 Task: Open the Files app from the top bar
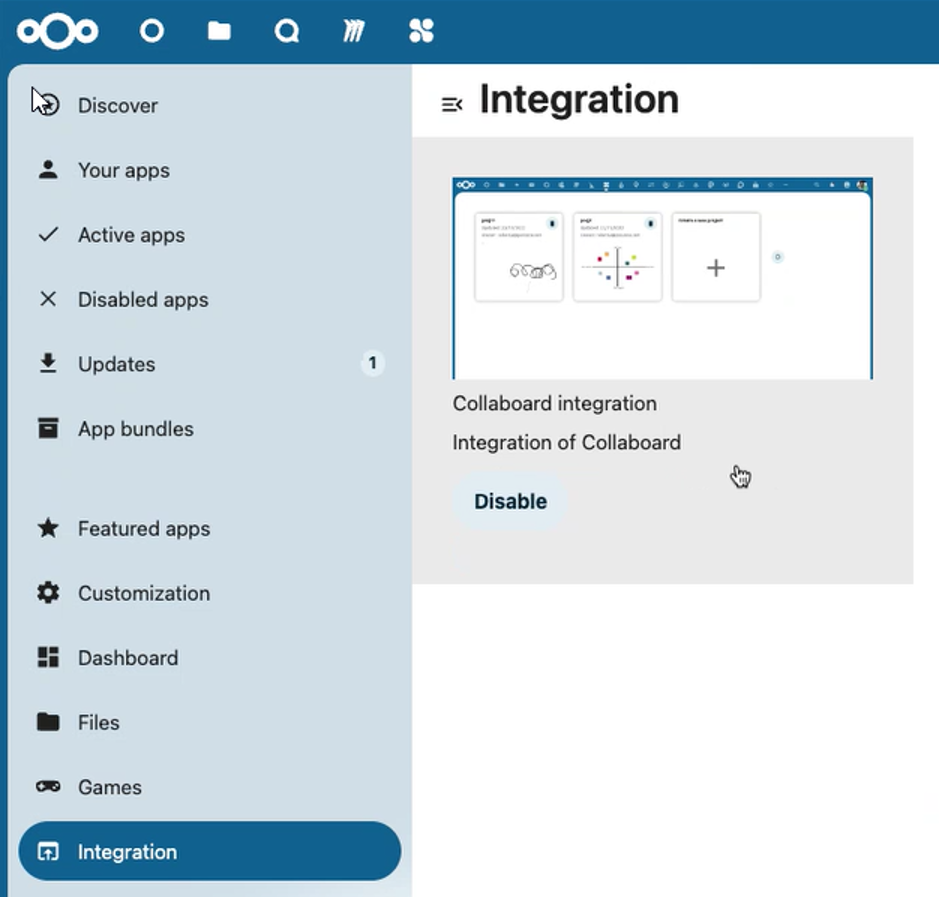[x=218, y=31]
